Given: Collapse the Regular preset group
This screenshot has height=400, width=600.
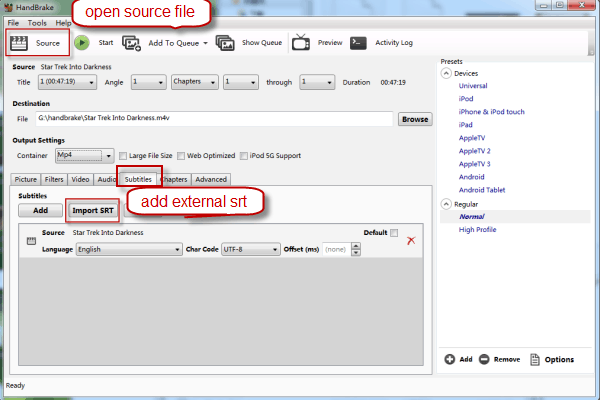Looking at the screenshot, I should click(446, 204).
